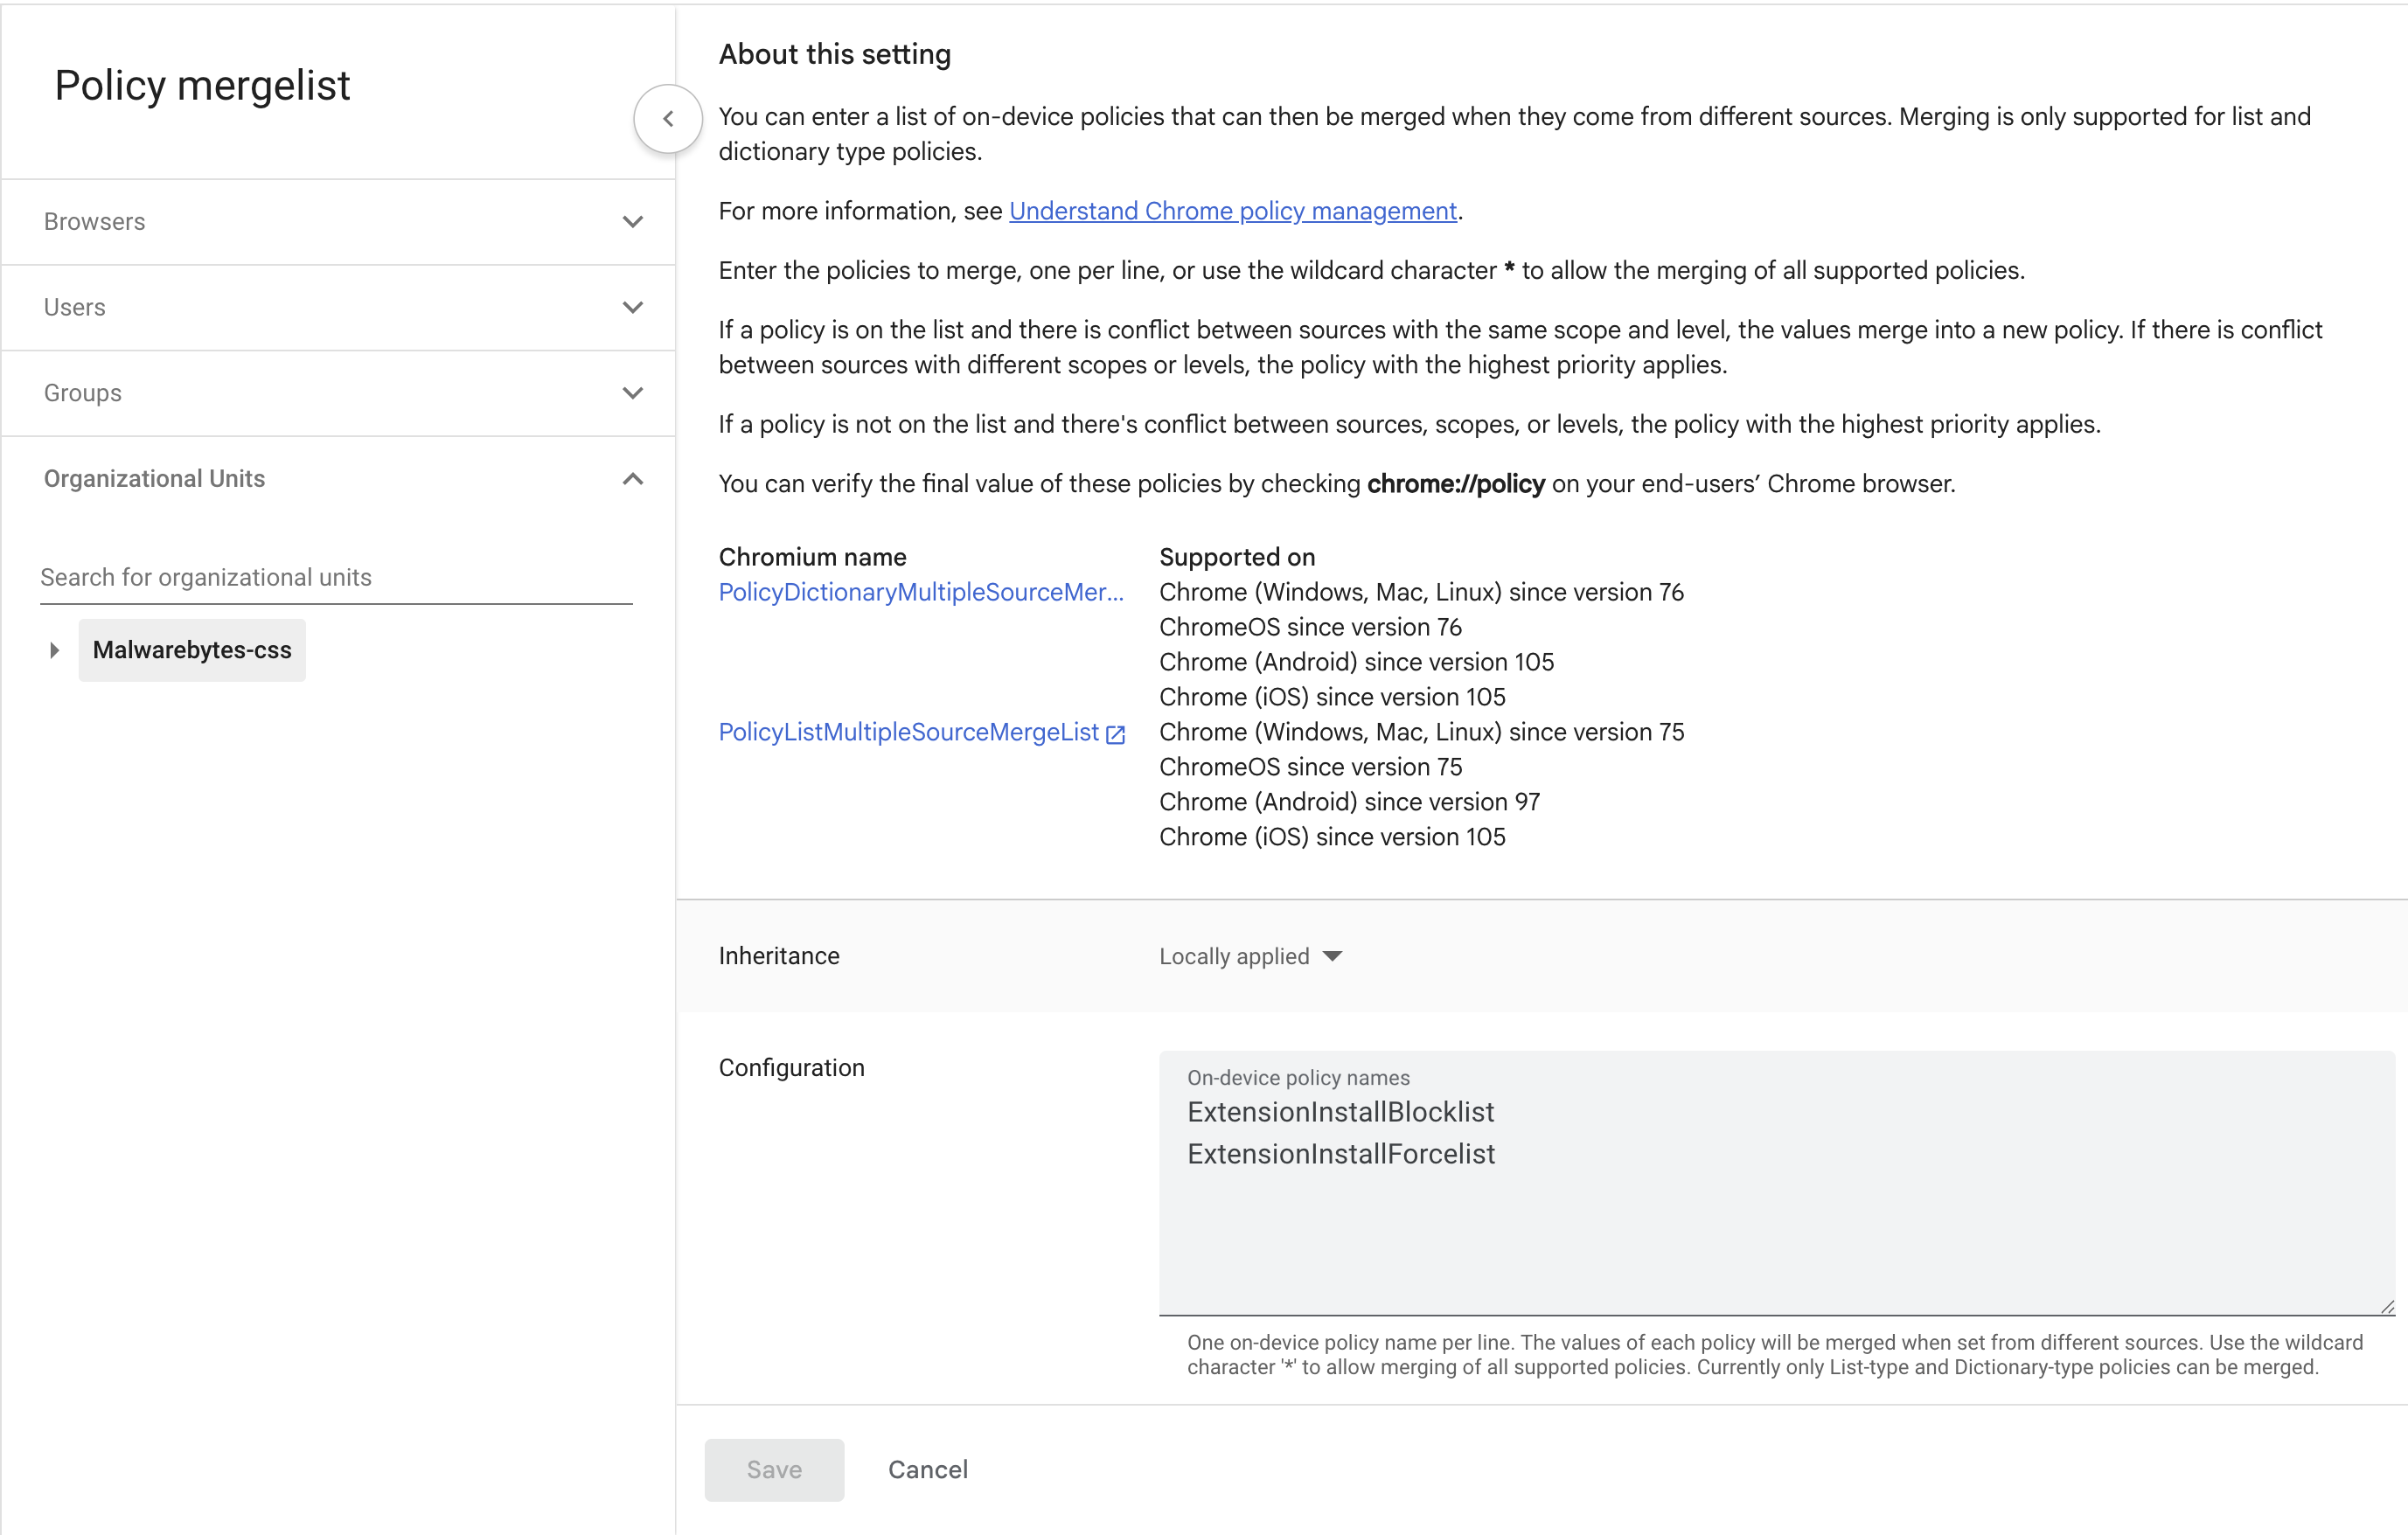This screenshot has width=2408, height=1535.
Task: Click the Inheritance label
Action: point(779,956)
